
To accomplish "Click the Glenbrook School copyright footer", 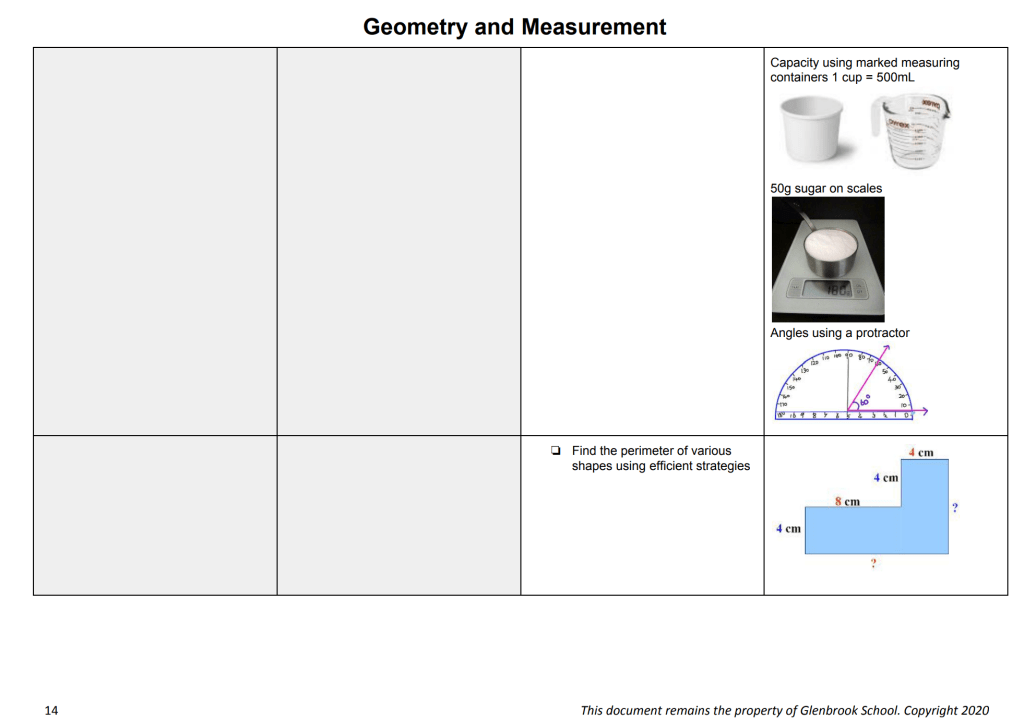I will (784, 710).
